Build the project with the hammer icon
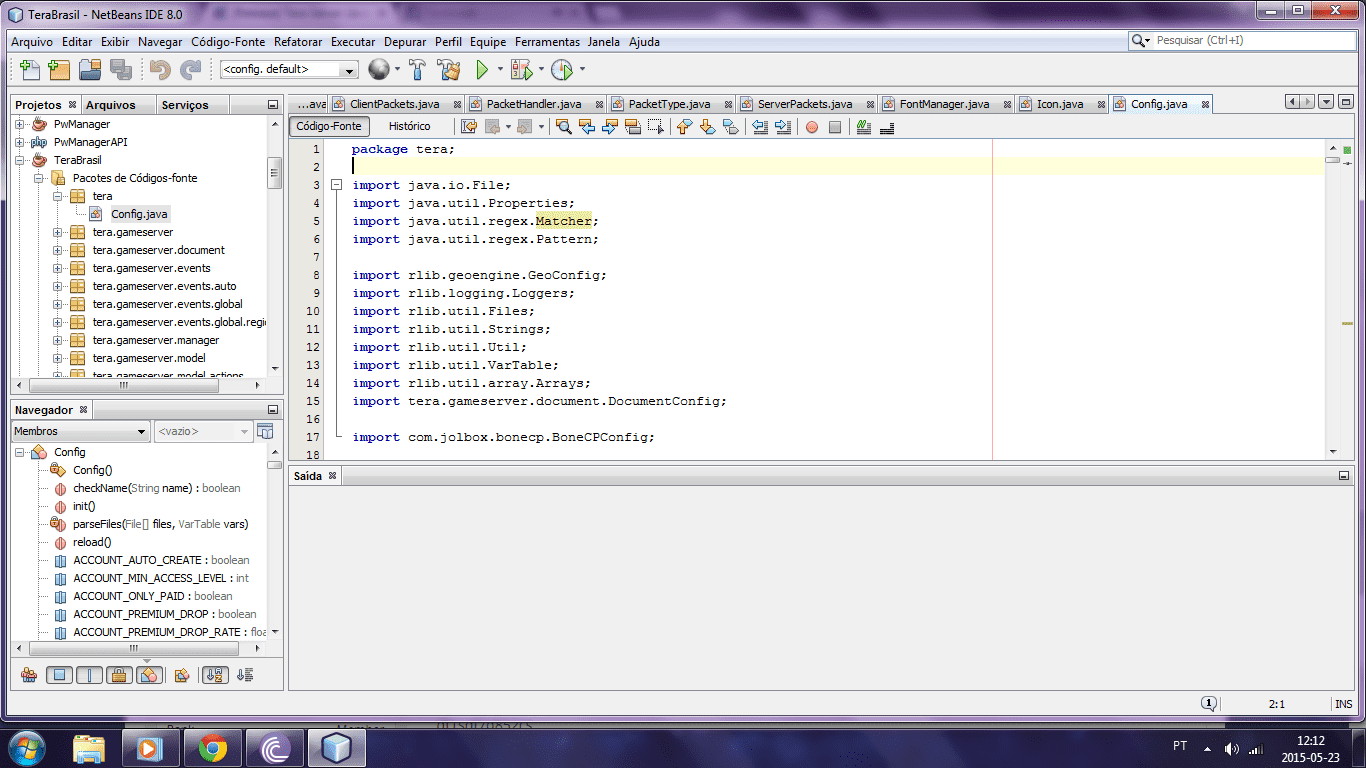Image resolution: width=1366 pixels, height=768 pixels. [418, 70]
